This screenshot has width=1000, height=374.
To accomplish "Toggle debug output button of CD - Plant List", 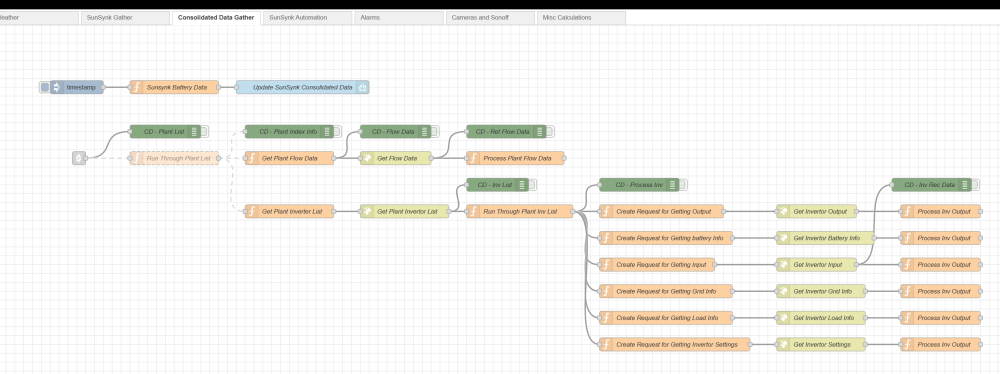I will [205, 131].
